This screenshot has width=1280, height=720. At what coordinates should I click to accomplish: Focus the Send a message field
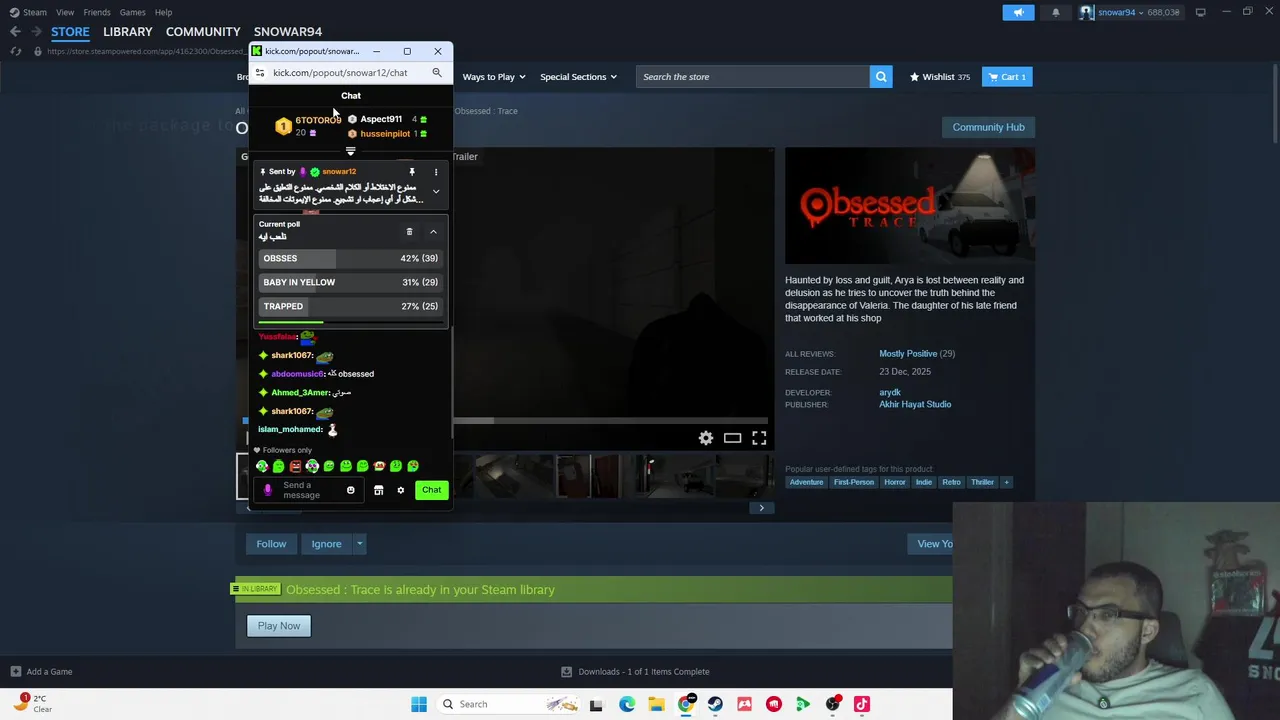tap(308, 490)
